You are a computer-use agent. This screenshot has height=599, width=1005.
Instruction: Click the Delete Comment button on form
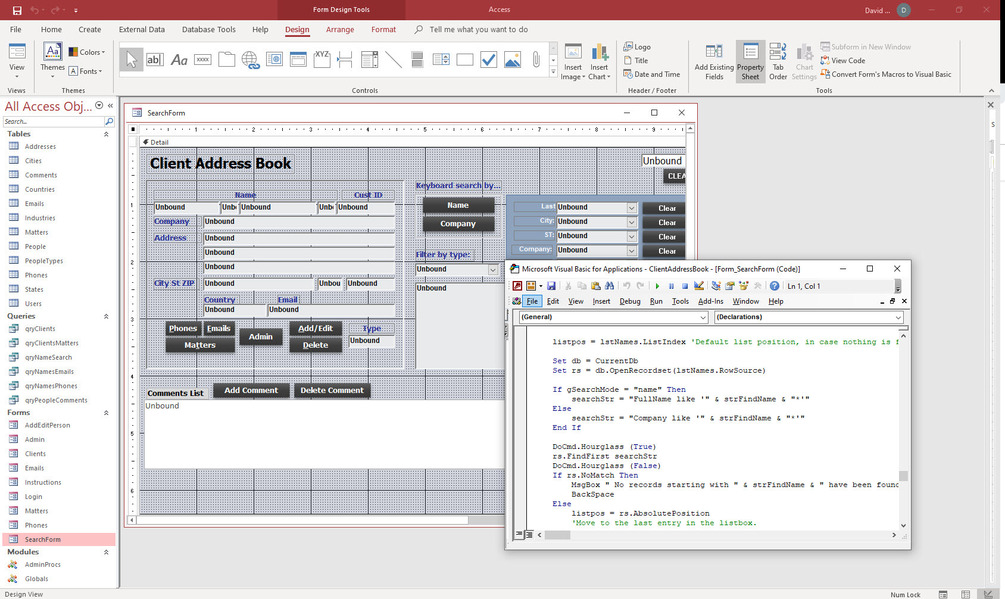(x=331, y=390)
